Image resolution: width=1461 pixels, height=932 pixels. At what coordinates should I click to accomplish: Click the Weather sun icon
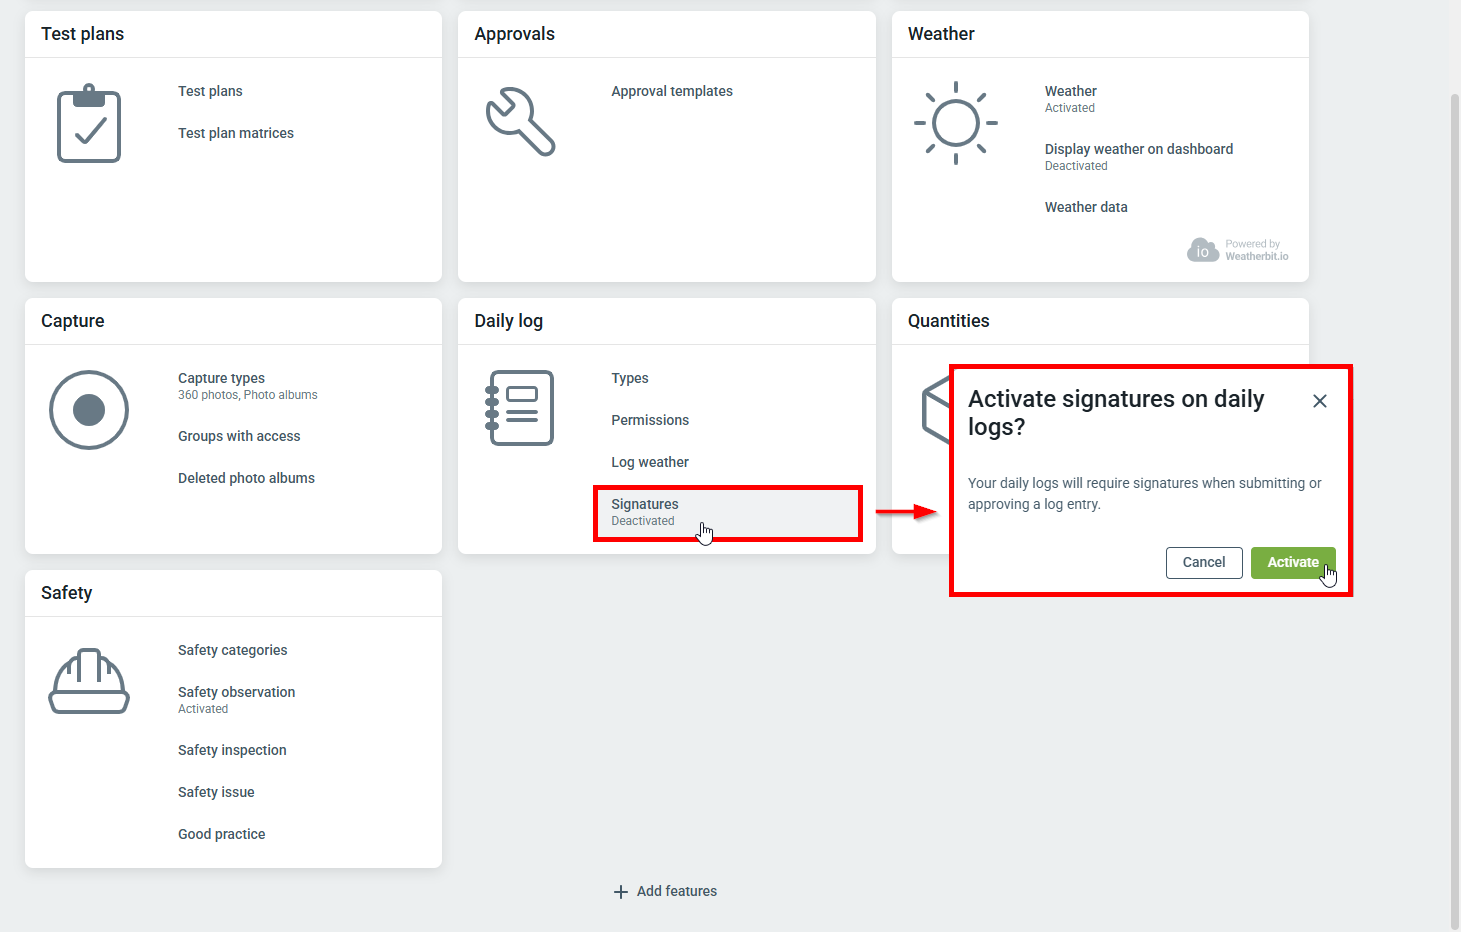pos(955,123)
